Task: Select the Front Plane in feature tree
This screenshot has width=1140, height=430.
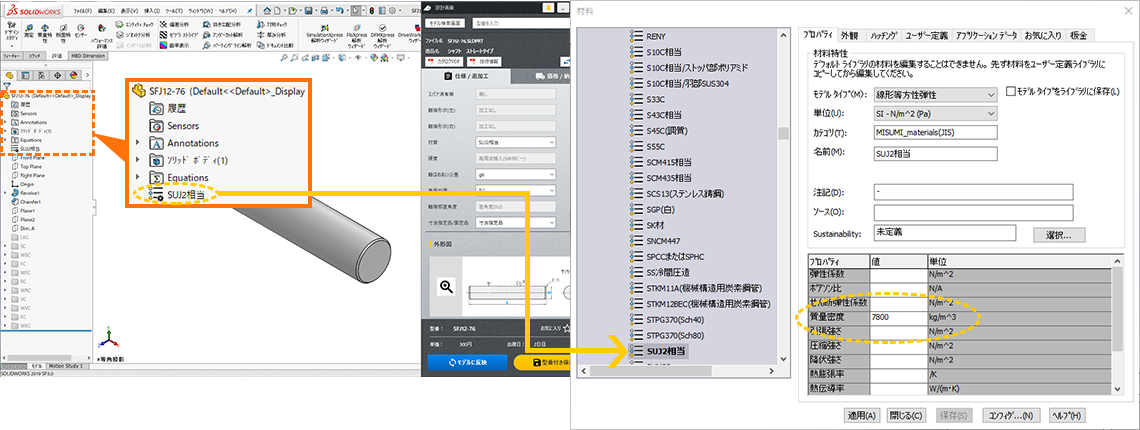Action: [x=28, y=157]
